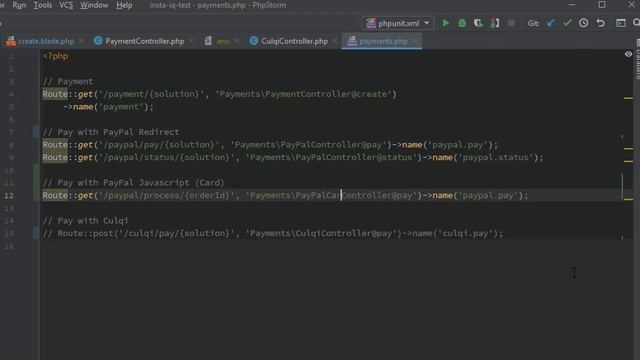
Task: Toggle the inspections eye icon in editor
Action: (x=628, y=54)
